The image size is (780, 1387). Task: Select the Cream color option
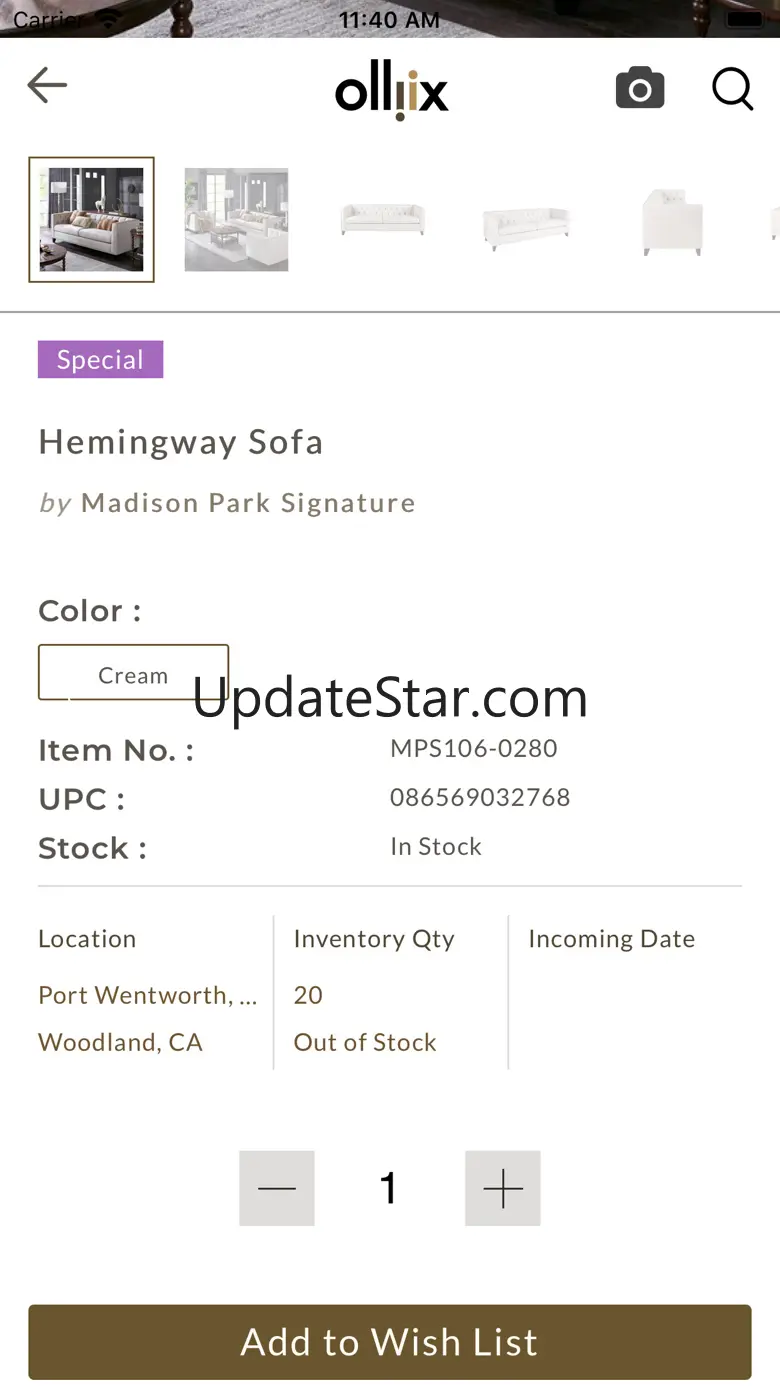tap(133, 673)
